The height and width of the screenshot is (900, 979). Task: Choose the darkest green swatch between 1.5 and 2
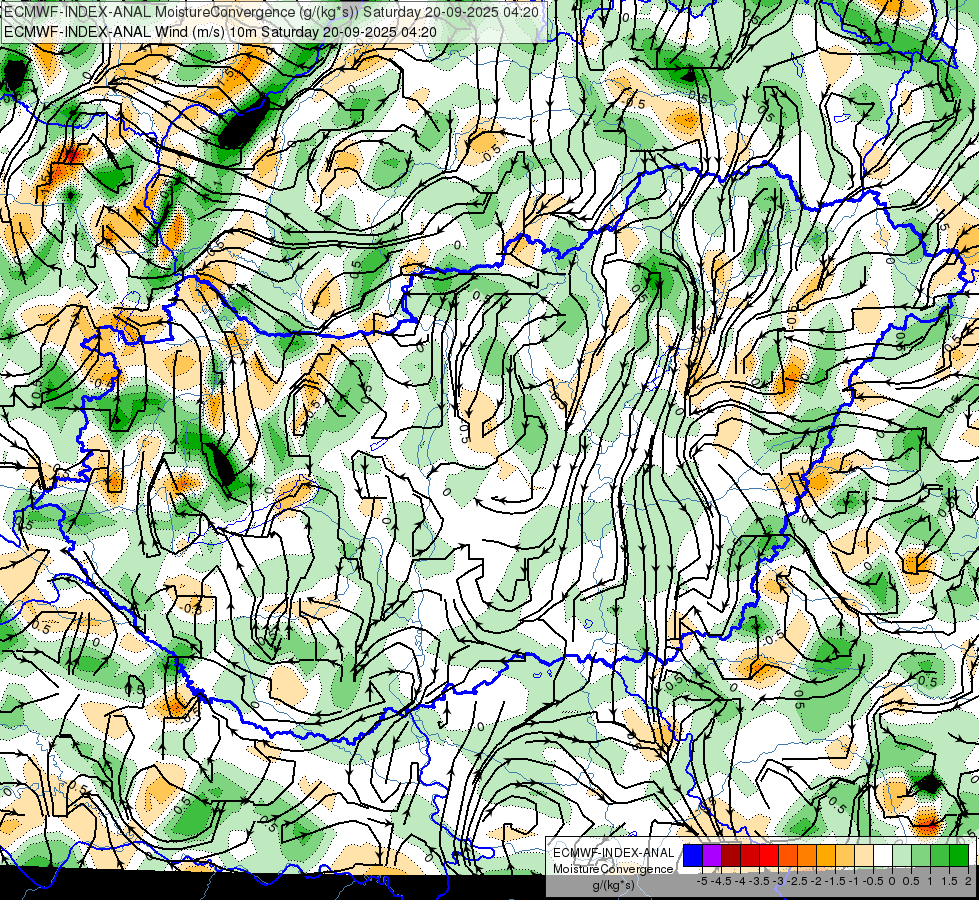coord(958,856)
